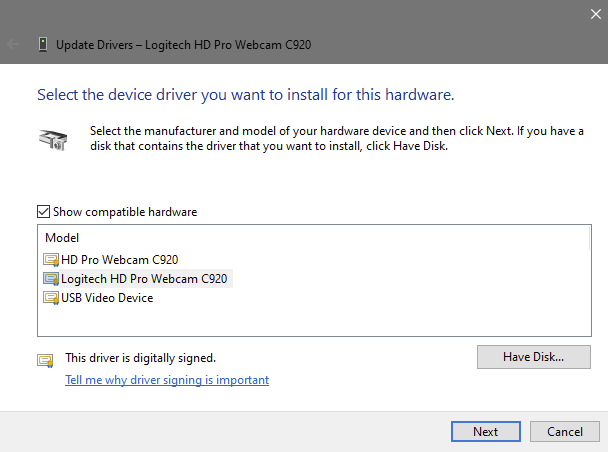Open Tell me why driver signing is important
This screenshot has width=608, height=452.
[x=167, y=380]
